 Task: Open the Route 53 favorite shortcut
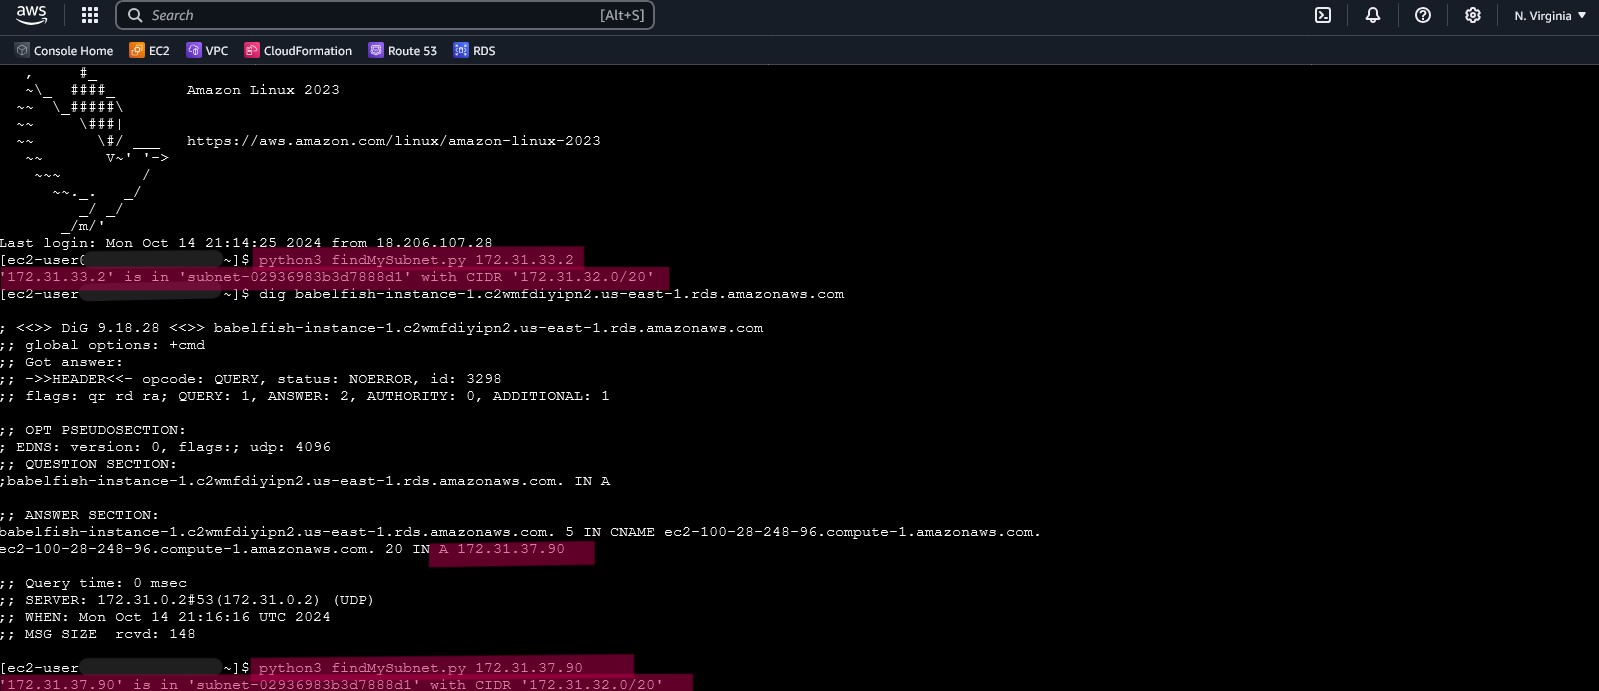402,50
